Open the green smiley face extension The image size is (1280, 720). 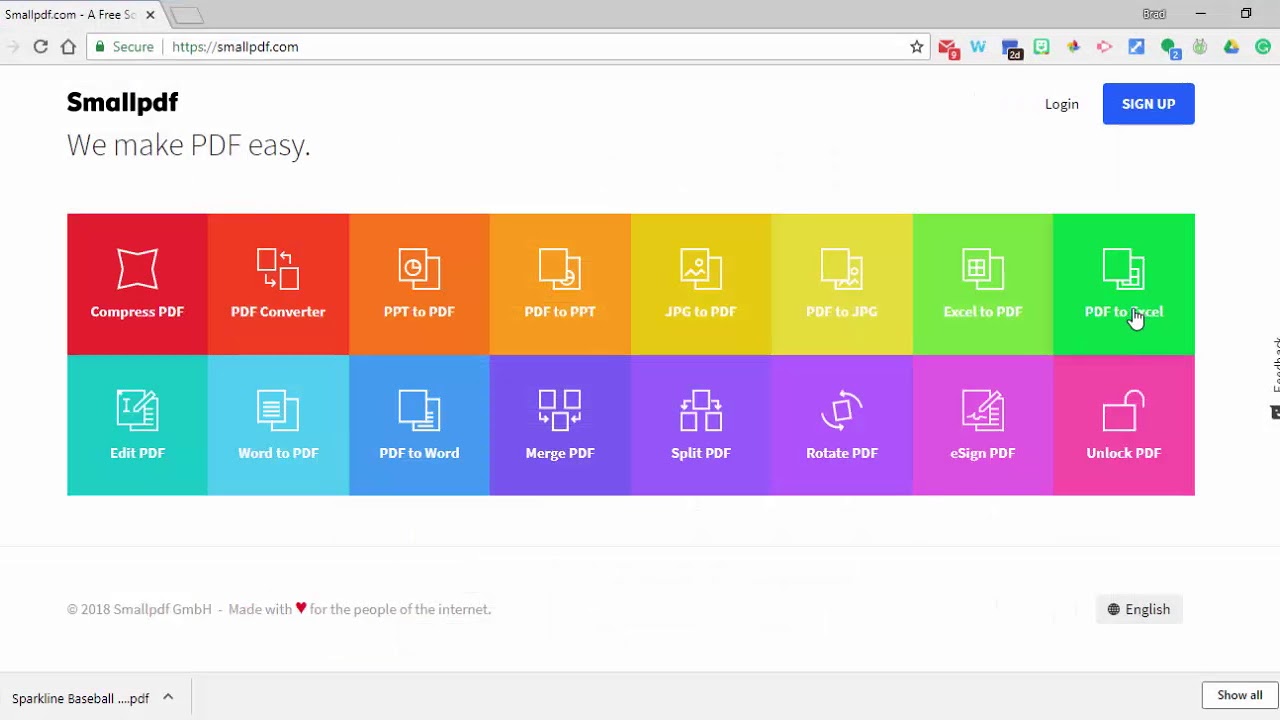1041,47
